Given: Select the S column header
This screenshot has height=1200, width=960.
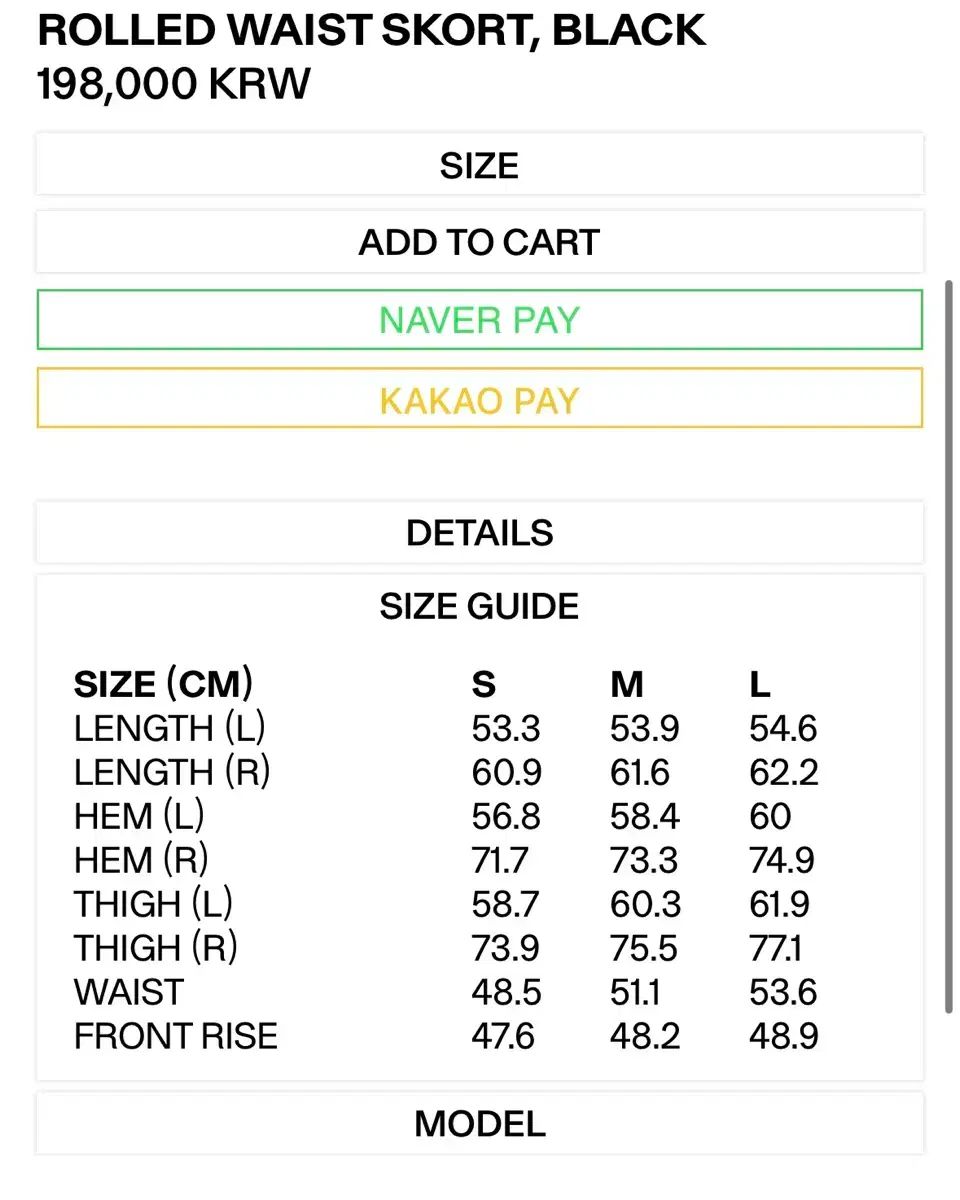Looking at the screenshot, I should 483,684.
